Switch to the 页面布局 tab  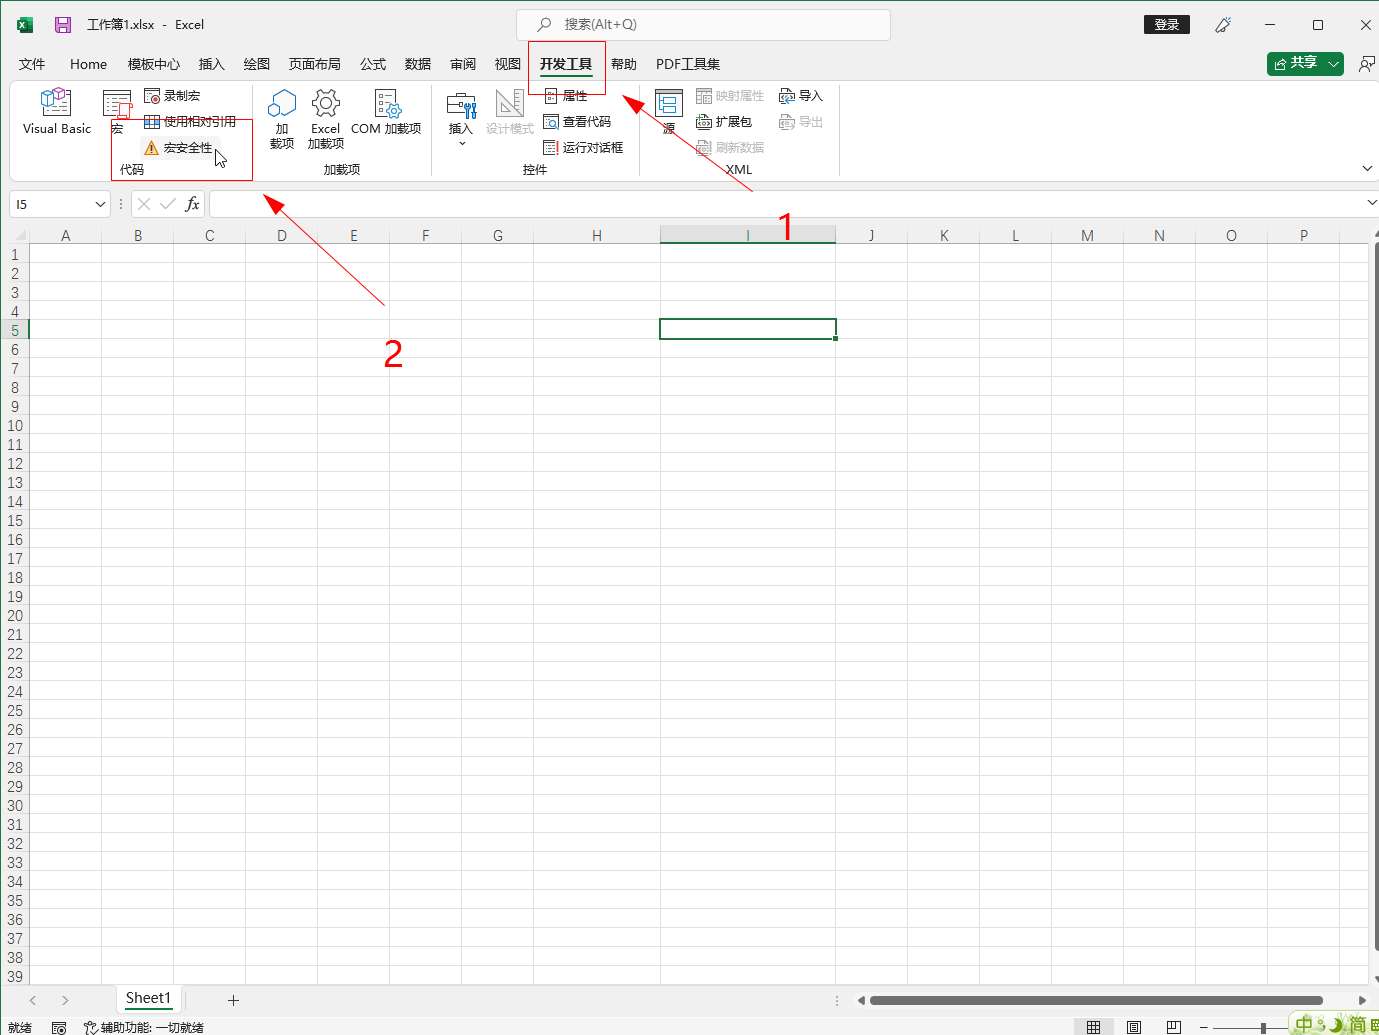point(315,64)
